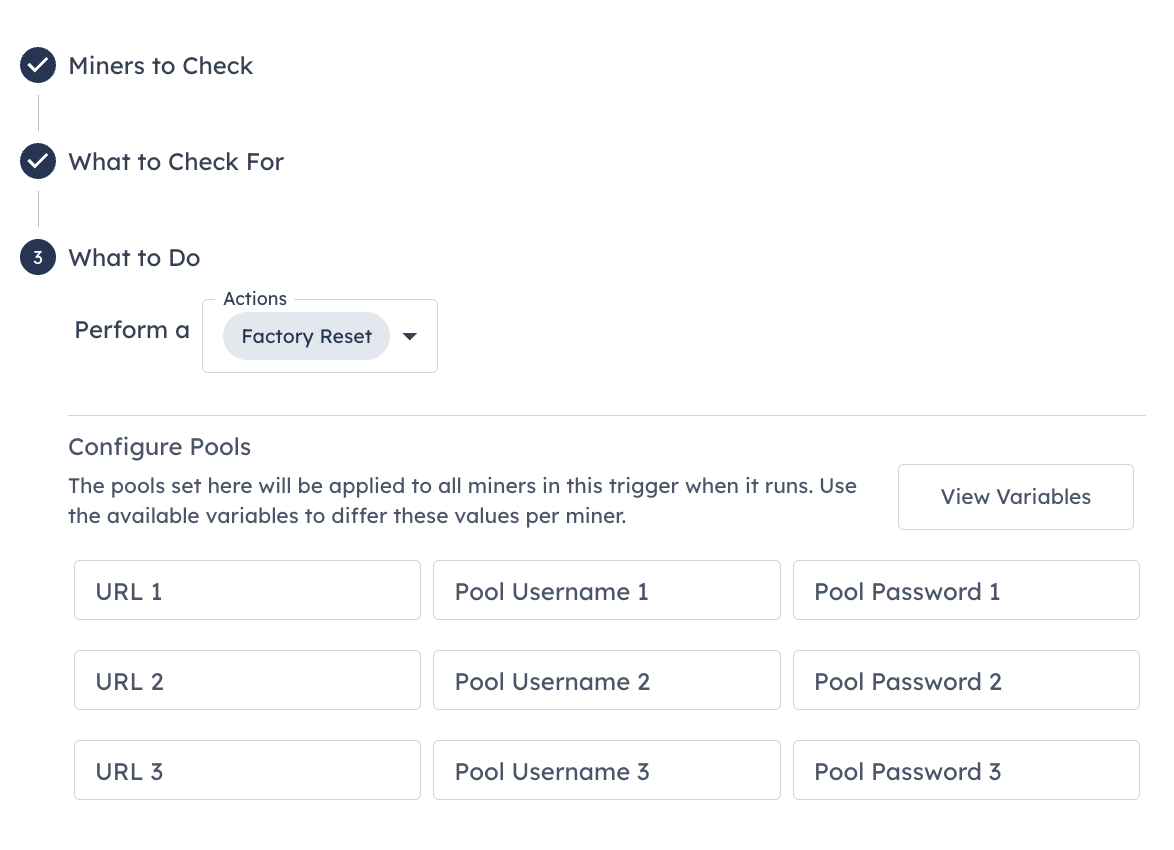Click into Pool Username 3 field
Image resolution: width=1174 pixels, height=850 pixels.
pyautogui.click(x=606, y=770)
